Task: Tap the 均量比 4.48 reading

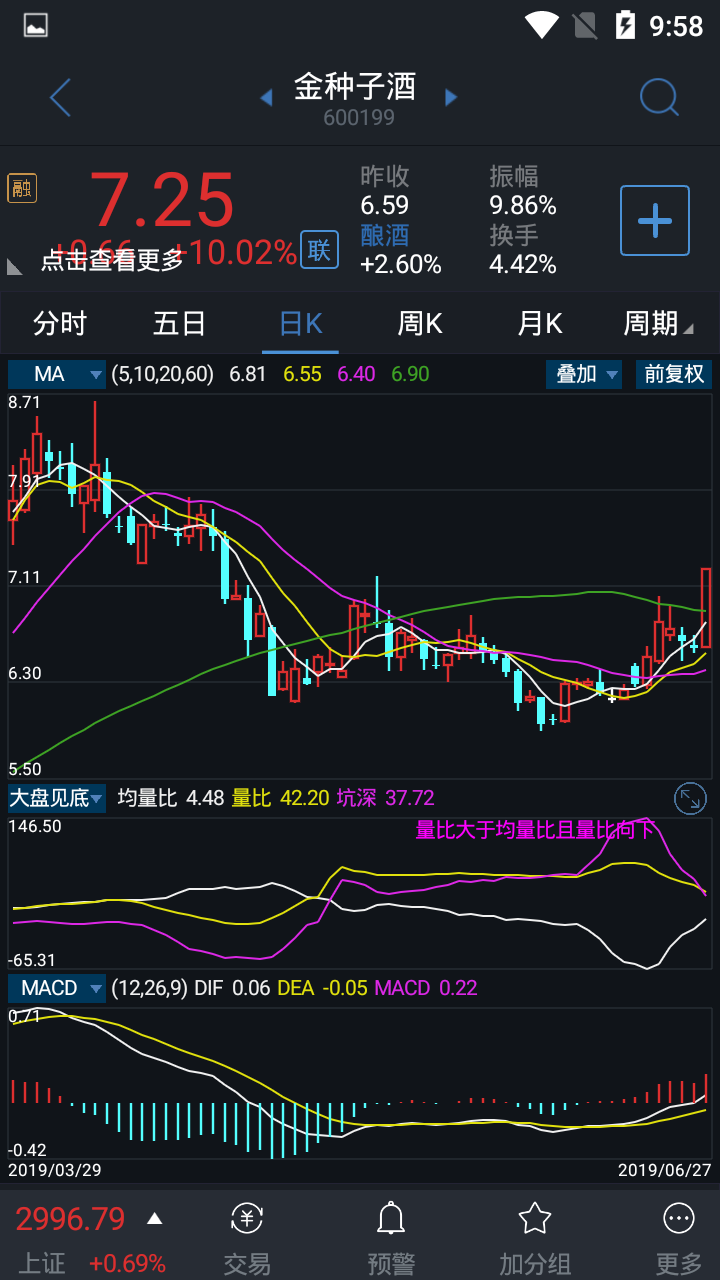Action: 170,798
